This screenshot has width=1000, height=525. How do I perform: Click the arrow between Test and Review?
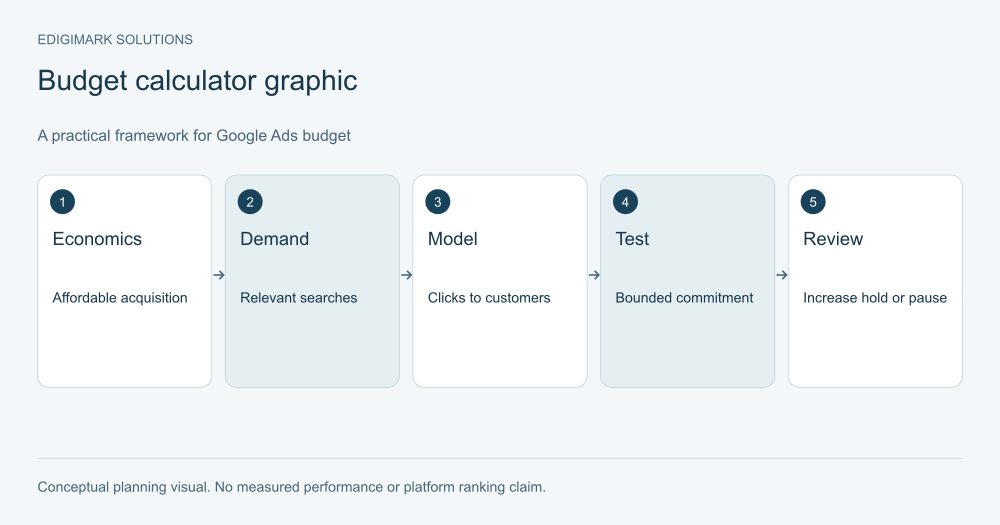click(782, 275)
